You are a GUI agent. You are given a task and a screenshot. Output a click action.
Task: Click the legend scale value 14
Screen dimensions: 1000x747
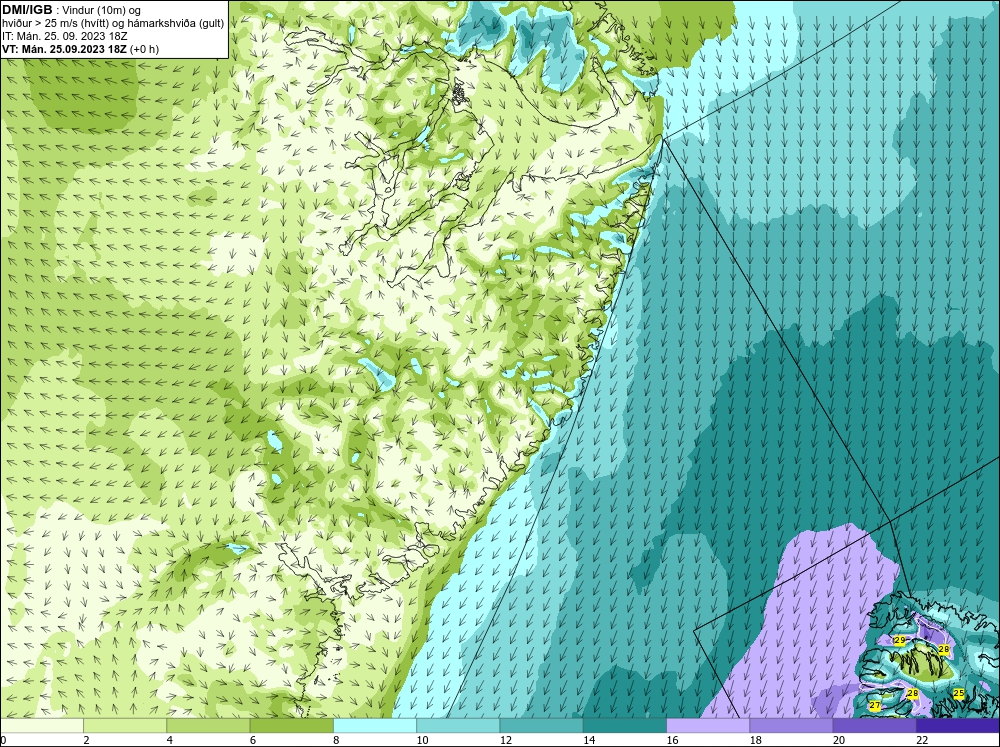click(x=589, y=740)
